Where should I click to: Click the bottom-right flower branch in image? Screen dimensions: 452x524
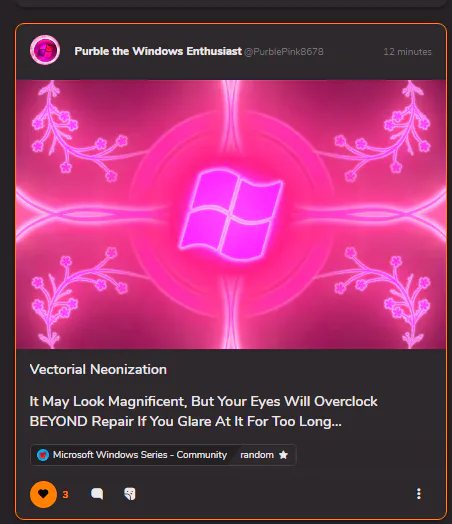coord(383,297)
